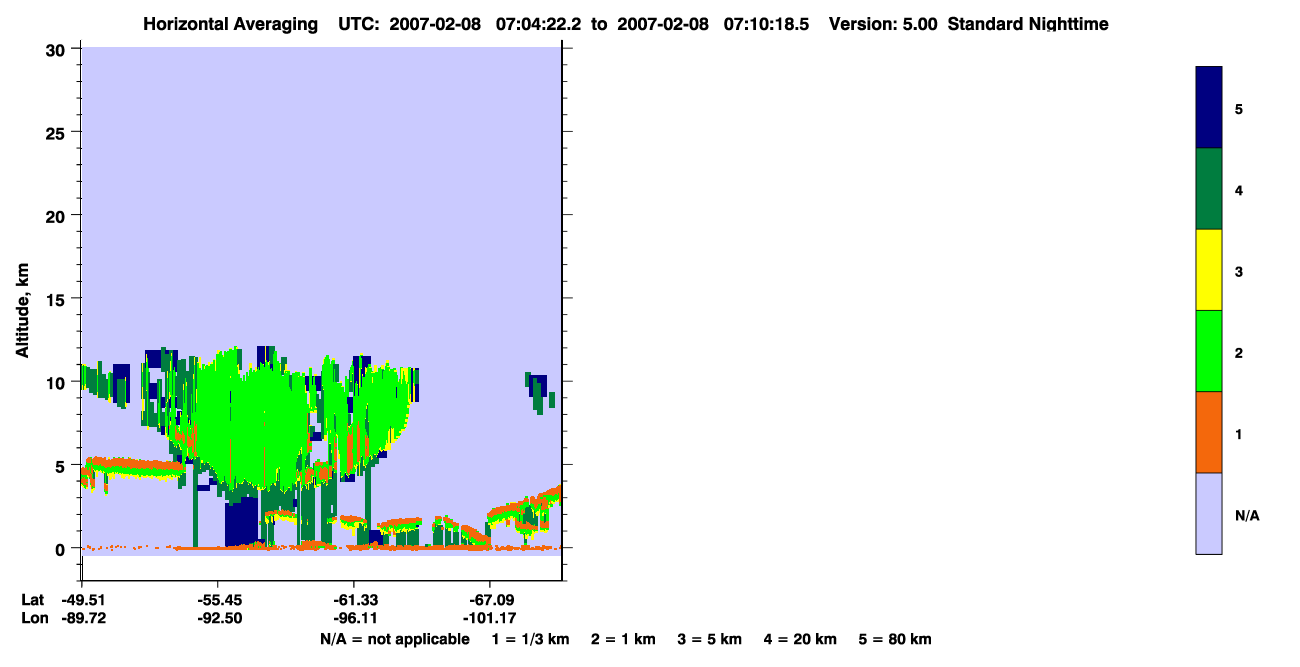Click the dark blue block near ground level
Image resolution: width=1300 pixels, height=667 pixels.
pos(242,522)
